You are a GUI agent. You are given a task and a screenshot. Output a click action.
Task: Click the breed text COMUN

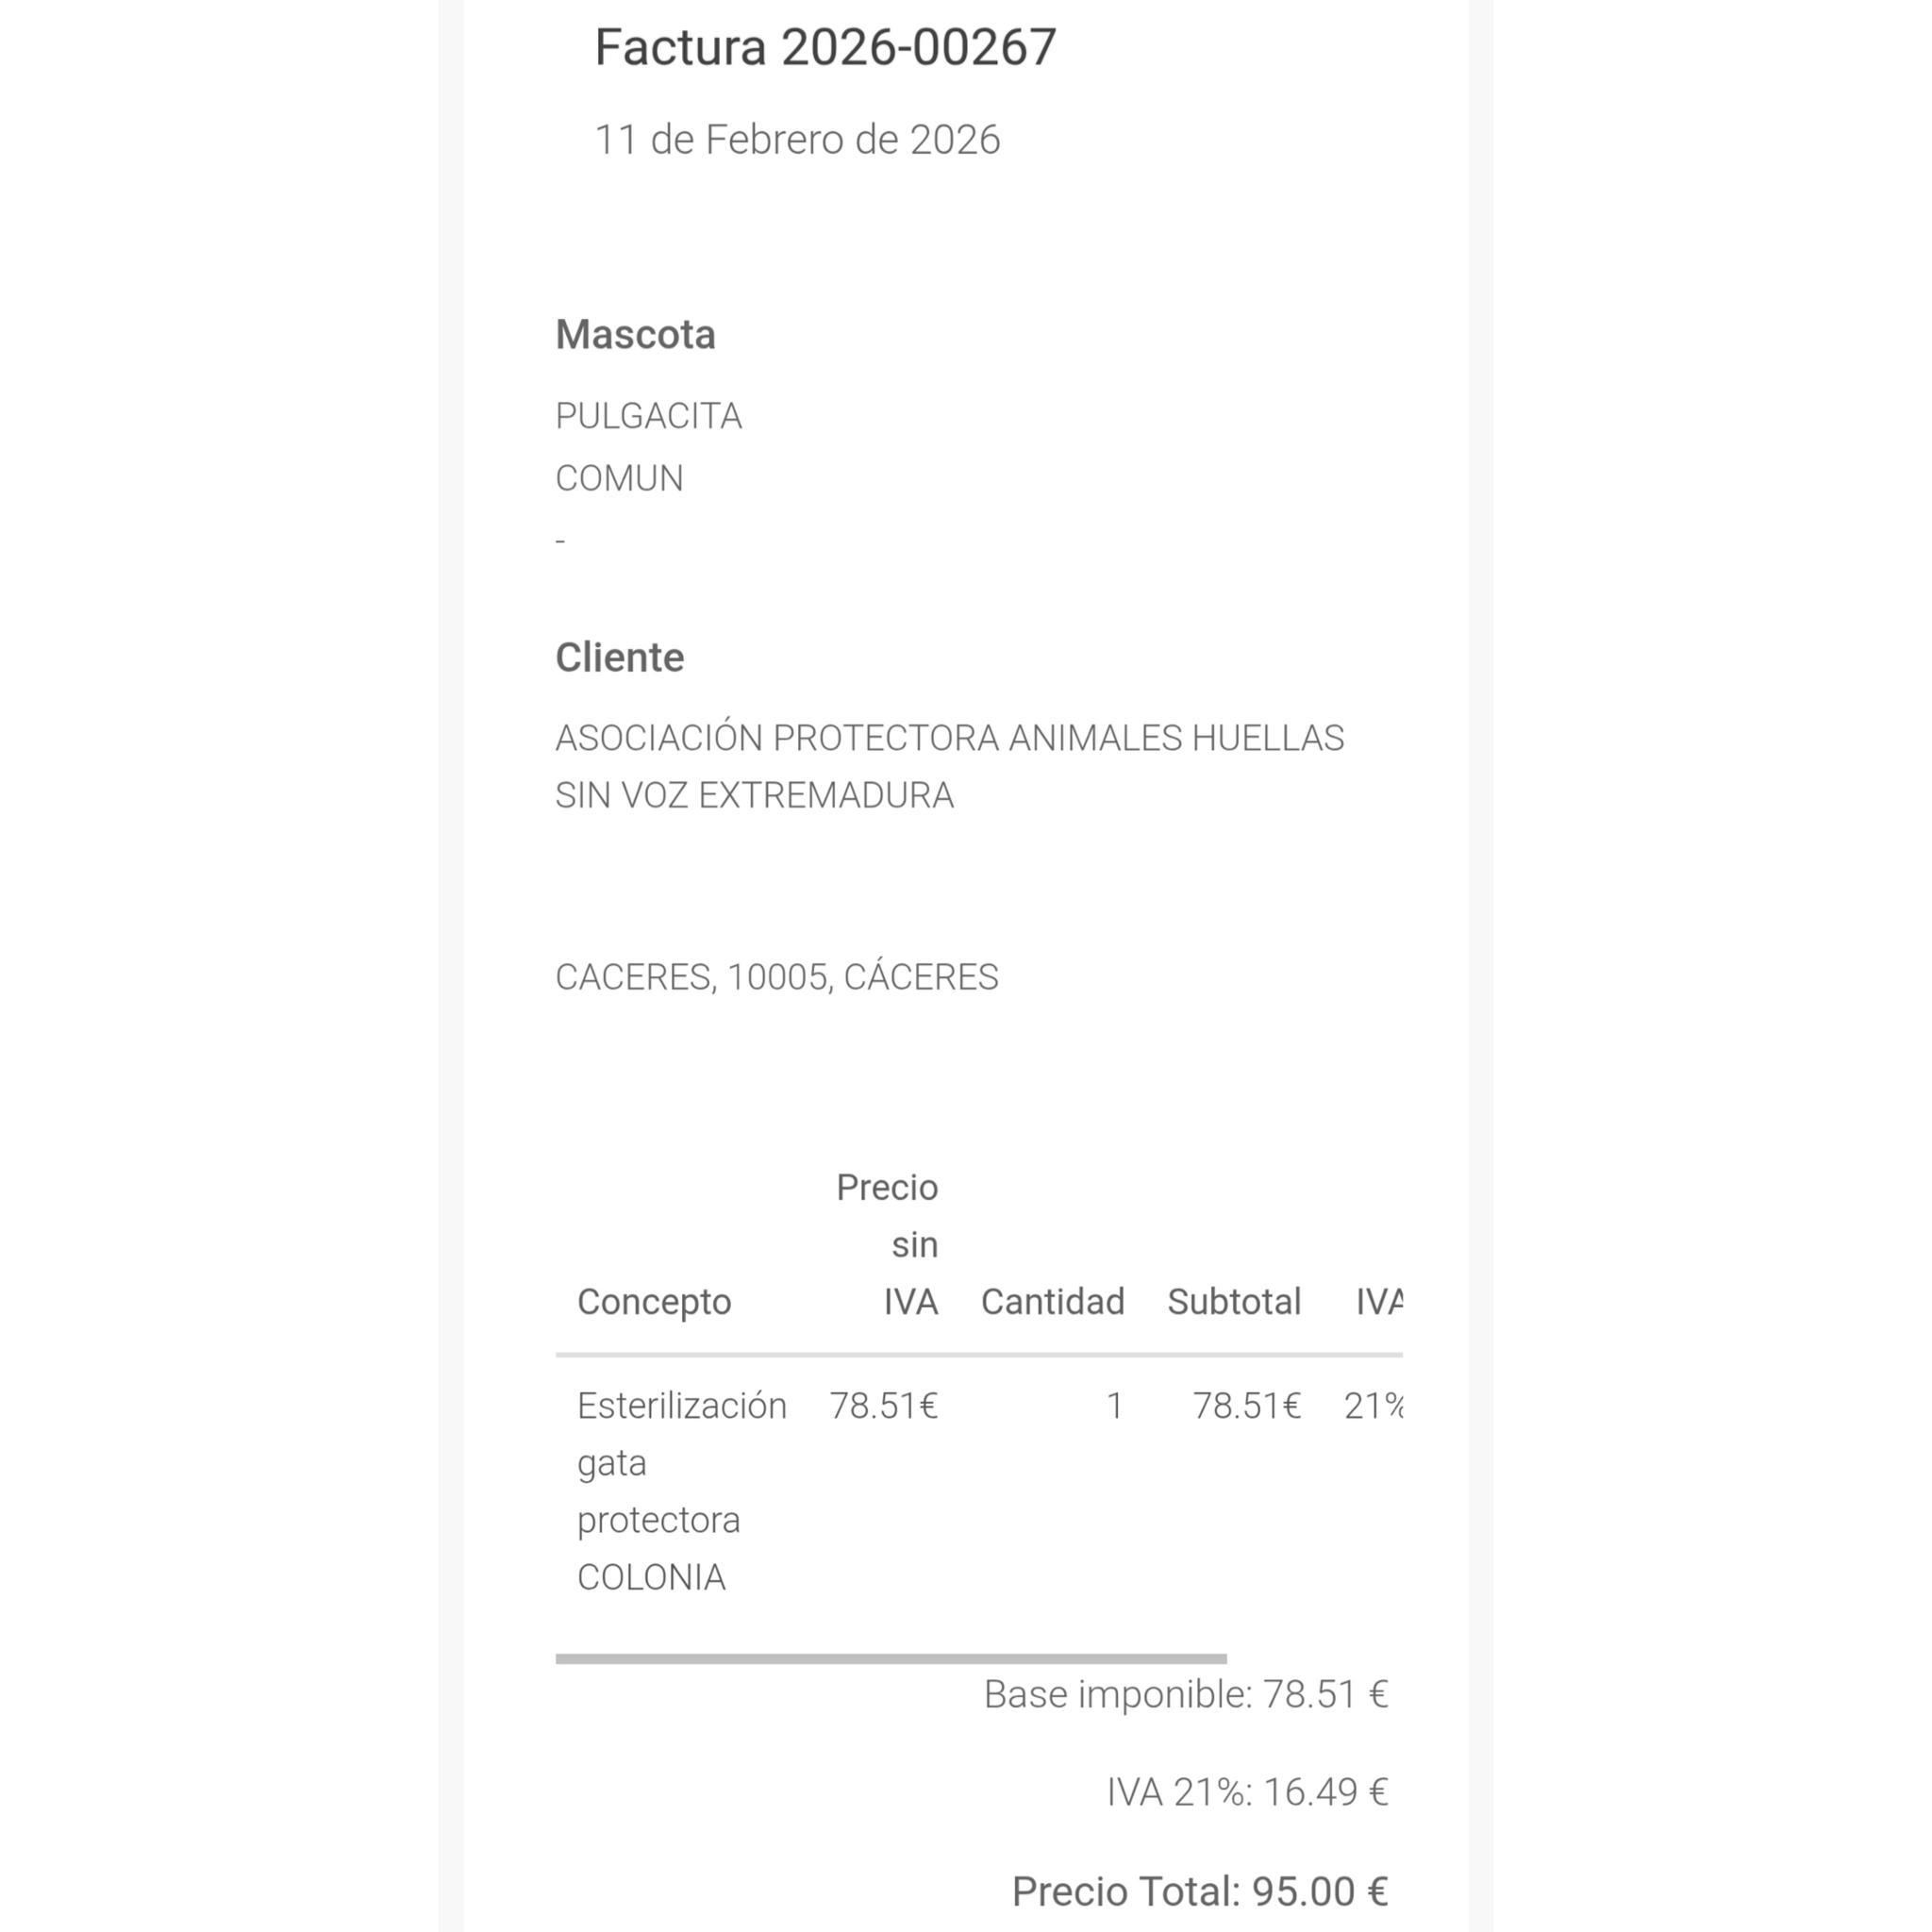pos(619,479)
